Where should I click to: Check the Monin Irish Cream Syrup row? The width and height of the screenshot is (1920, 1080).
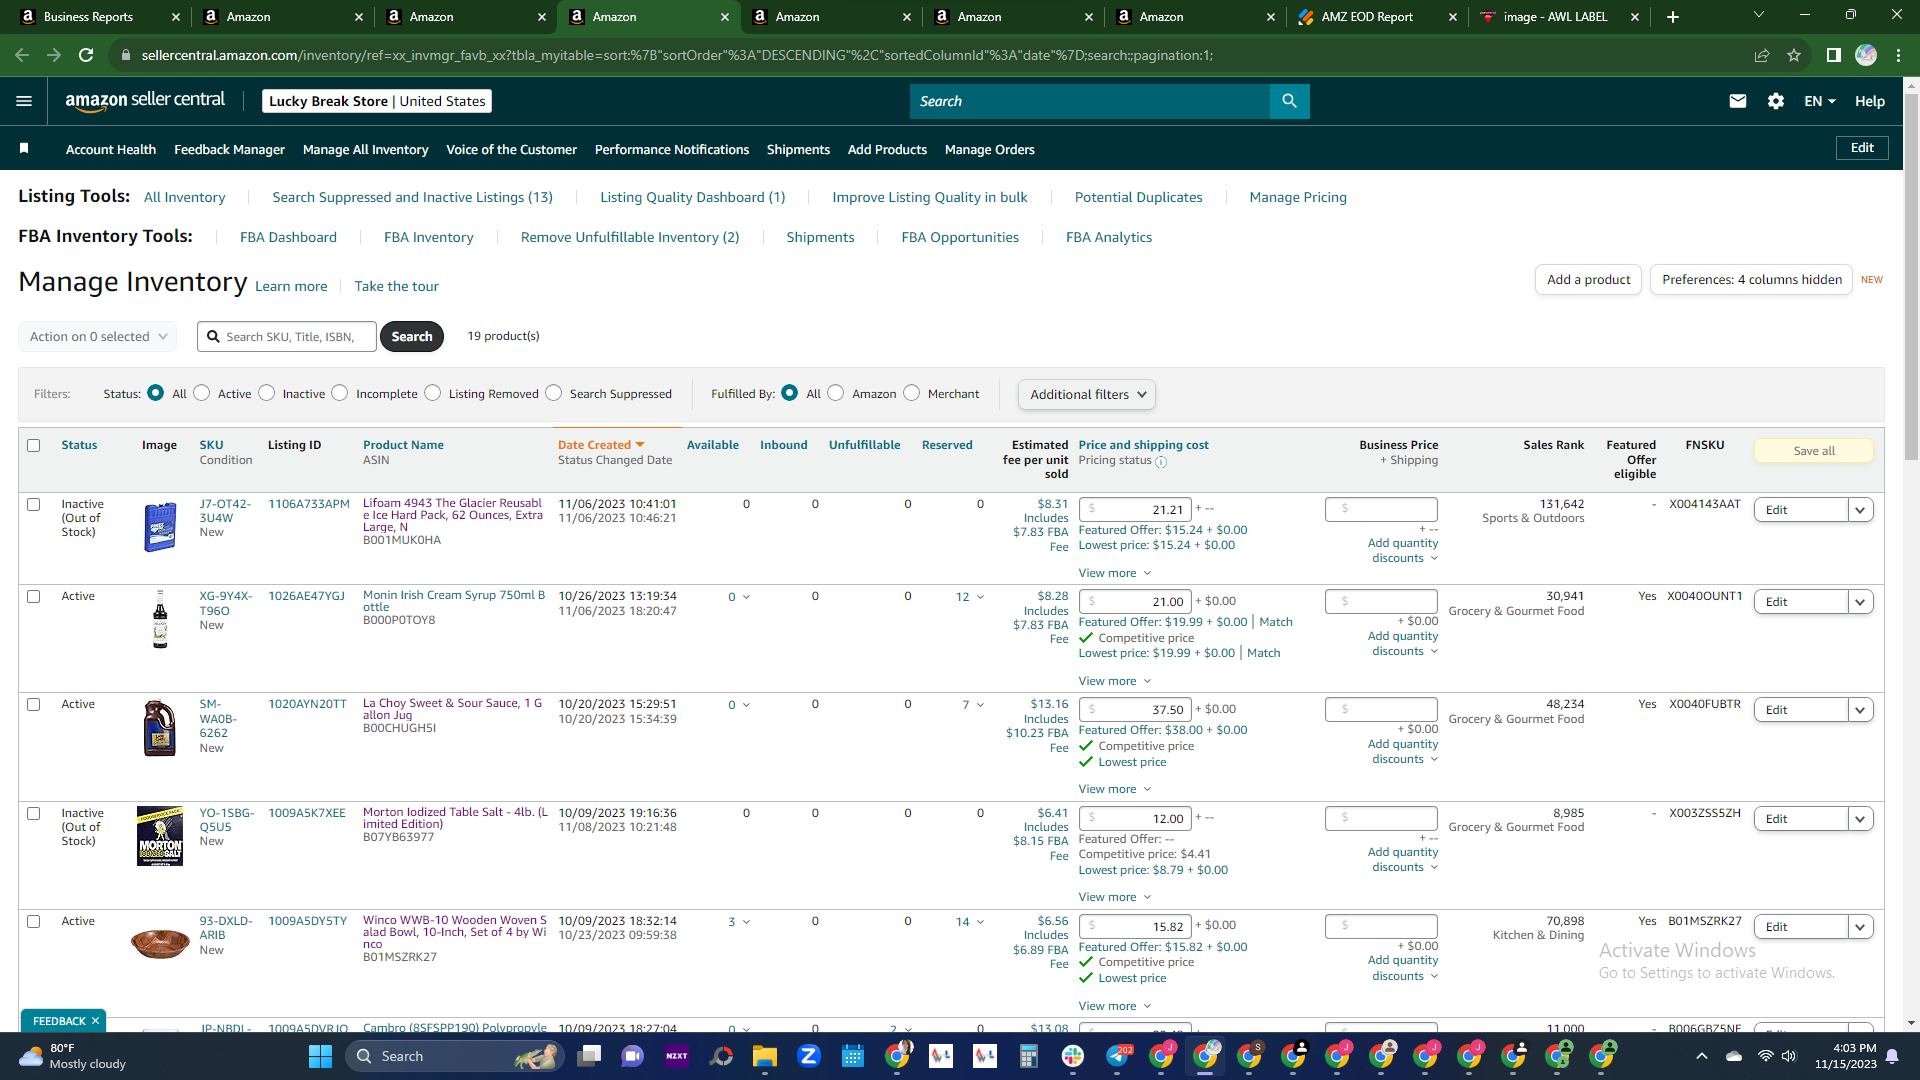tap(34, 597)
